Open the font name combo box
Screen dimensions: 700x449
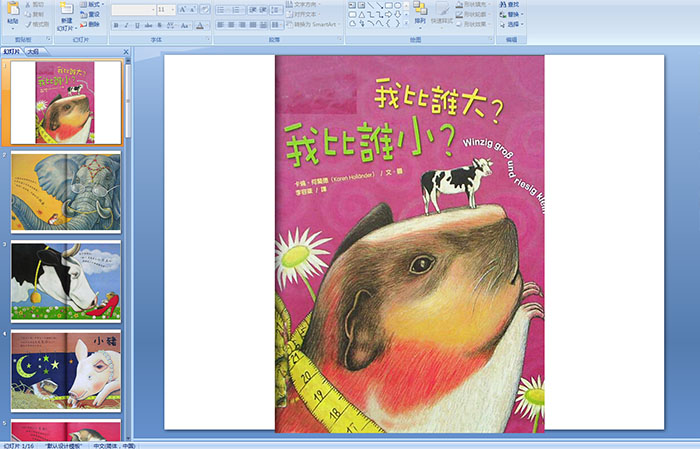click(x=133, y=10)
